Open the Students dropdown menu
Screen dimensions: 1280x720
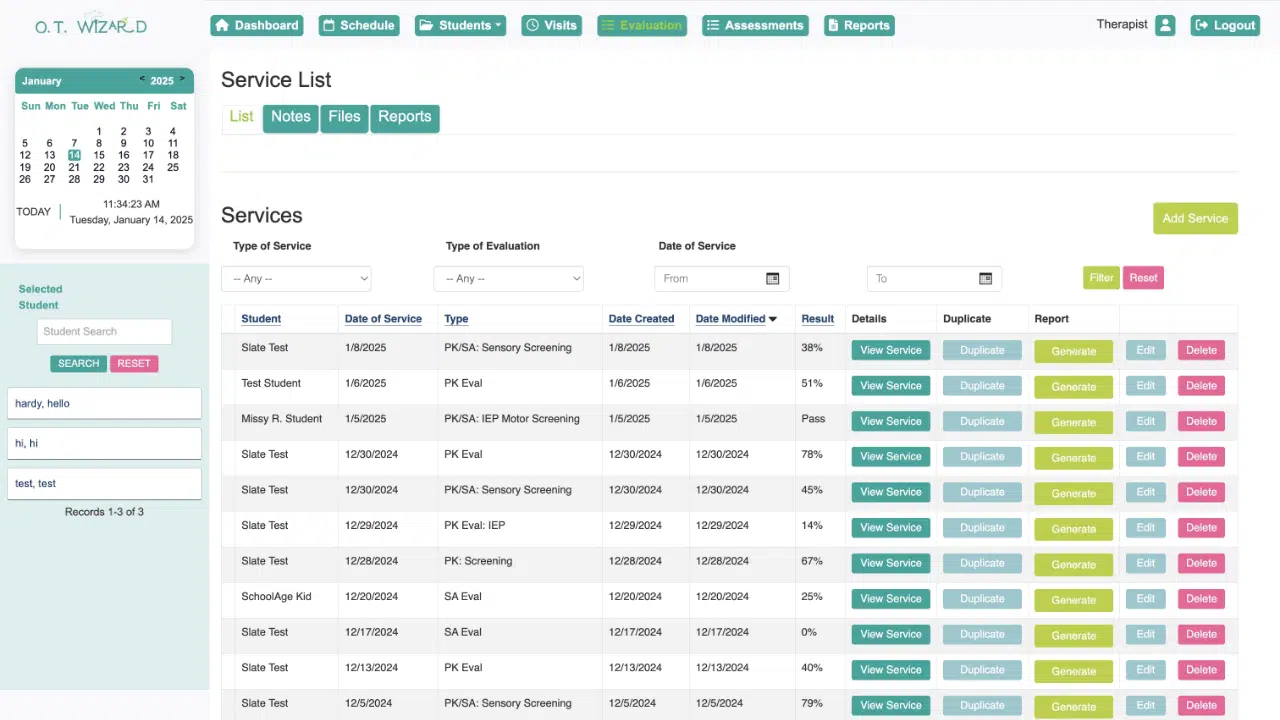point(460,26)
